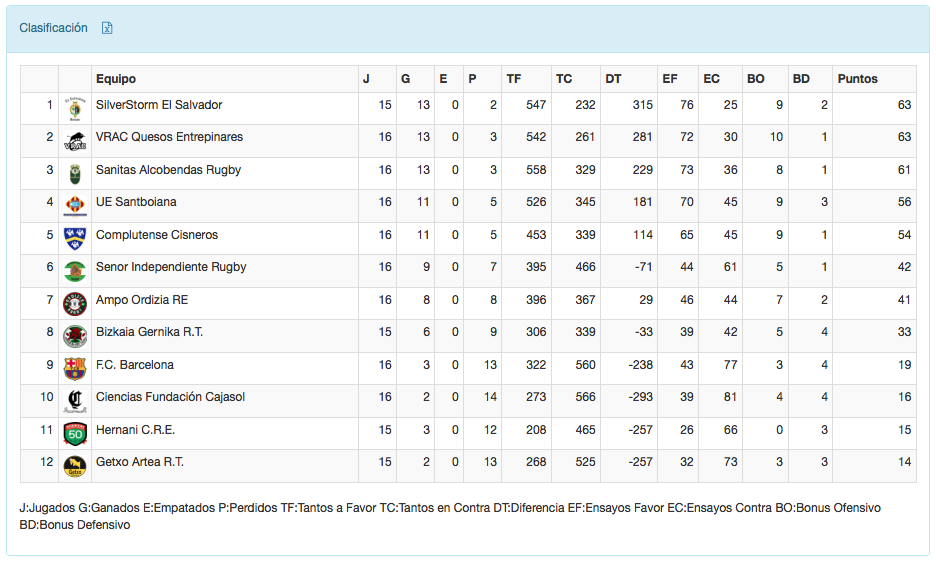Screen dimensions: 936x563
Task: Click the SilverStorm El Salvador team logo
Action: [74, 108]
